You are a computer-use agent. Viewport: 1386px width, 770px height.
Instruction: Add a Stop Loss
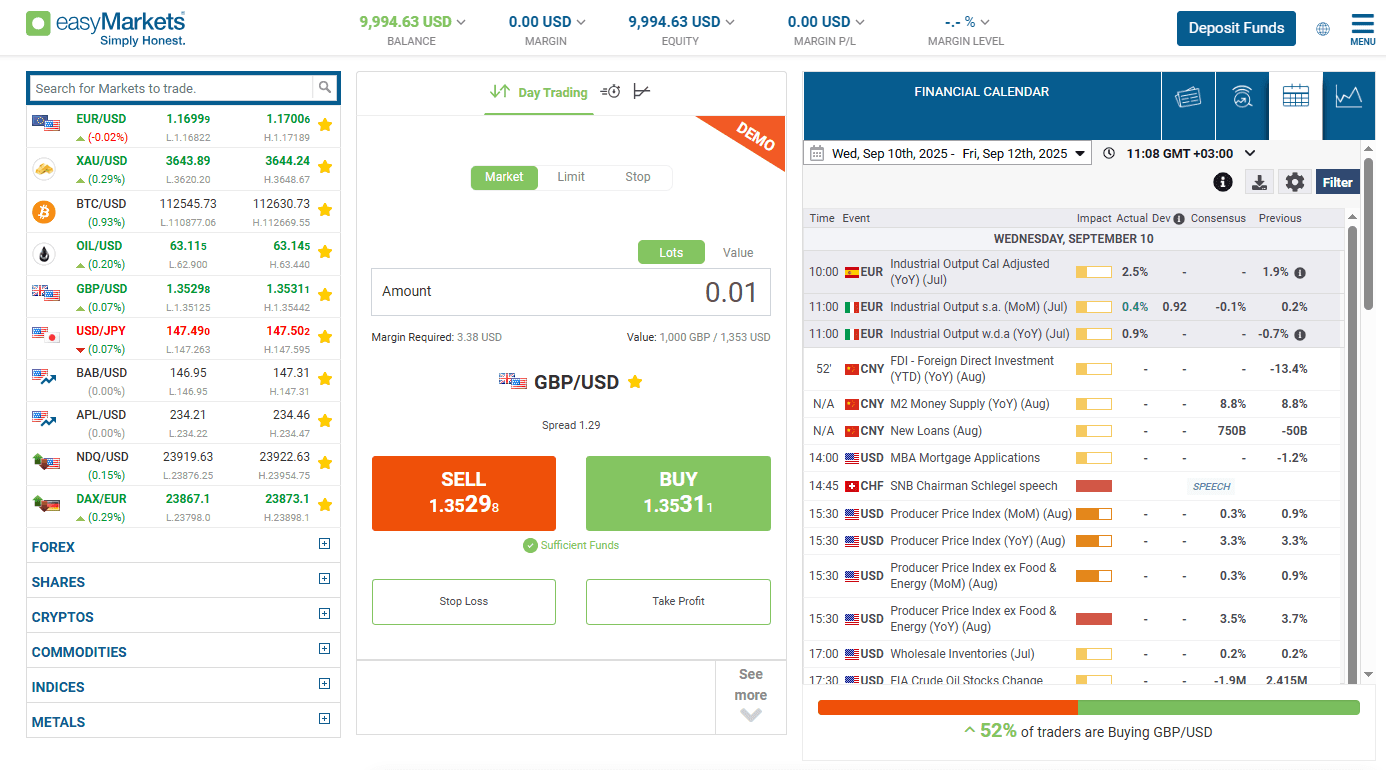(x=464, y=602)
